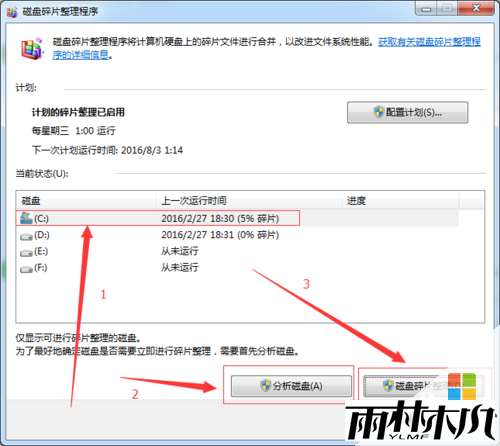Sort by 上一次运行时间 column header

249,201
